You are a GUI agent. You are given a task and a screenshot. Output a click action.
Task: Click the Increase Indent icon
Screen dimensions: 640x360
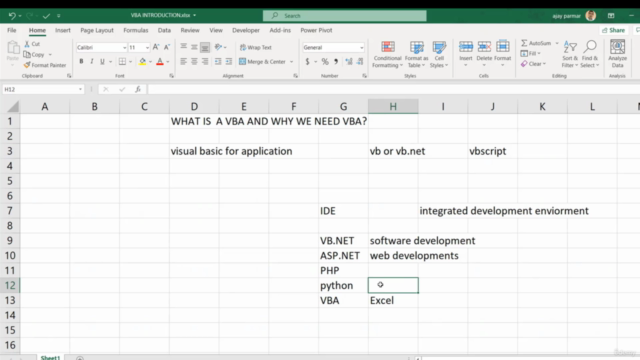click(x=229, y=62)
